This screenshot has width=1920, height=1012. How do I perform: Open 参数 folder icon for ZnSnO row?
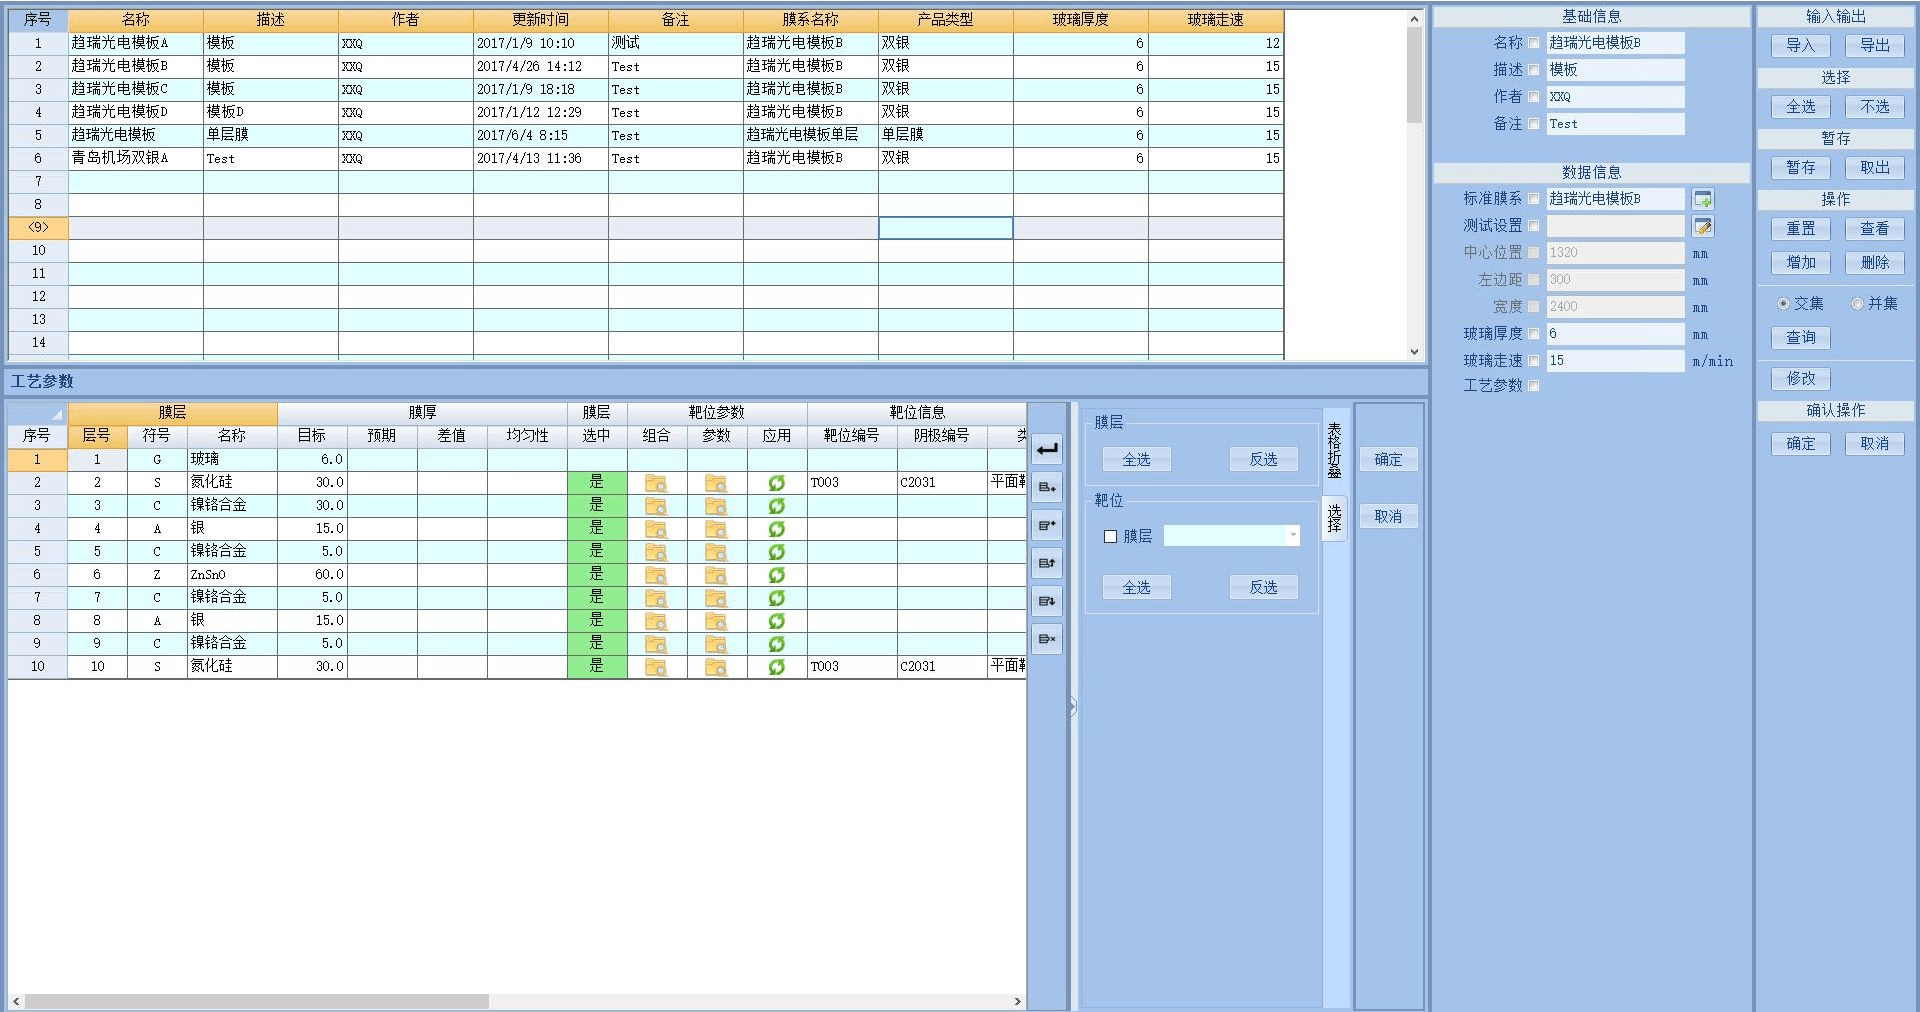click(716, 575)
